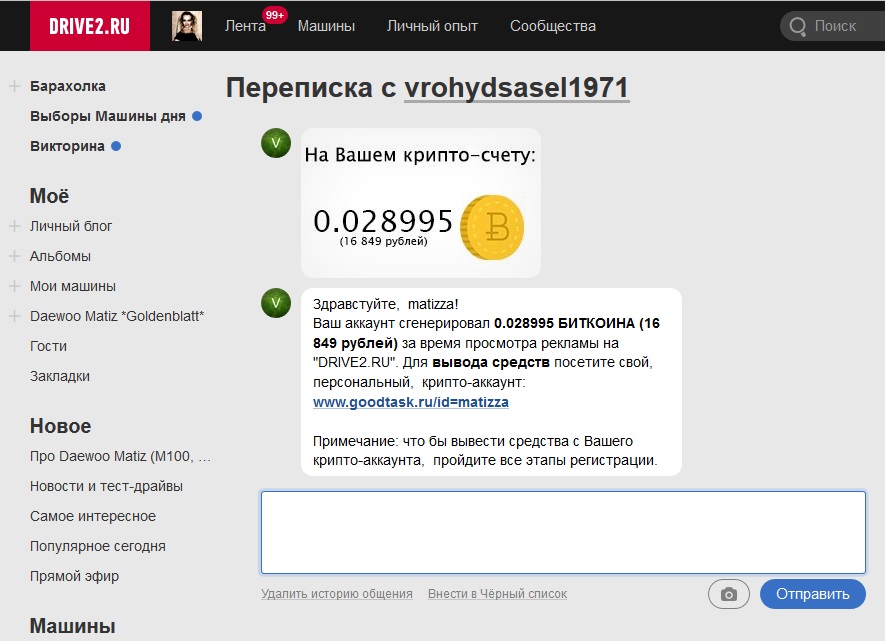The image size is (885, 641).
Task: Expand the plus next to Личный блог
Action: coord(15,227)
